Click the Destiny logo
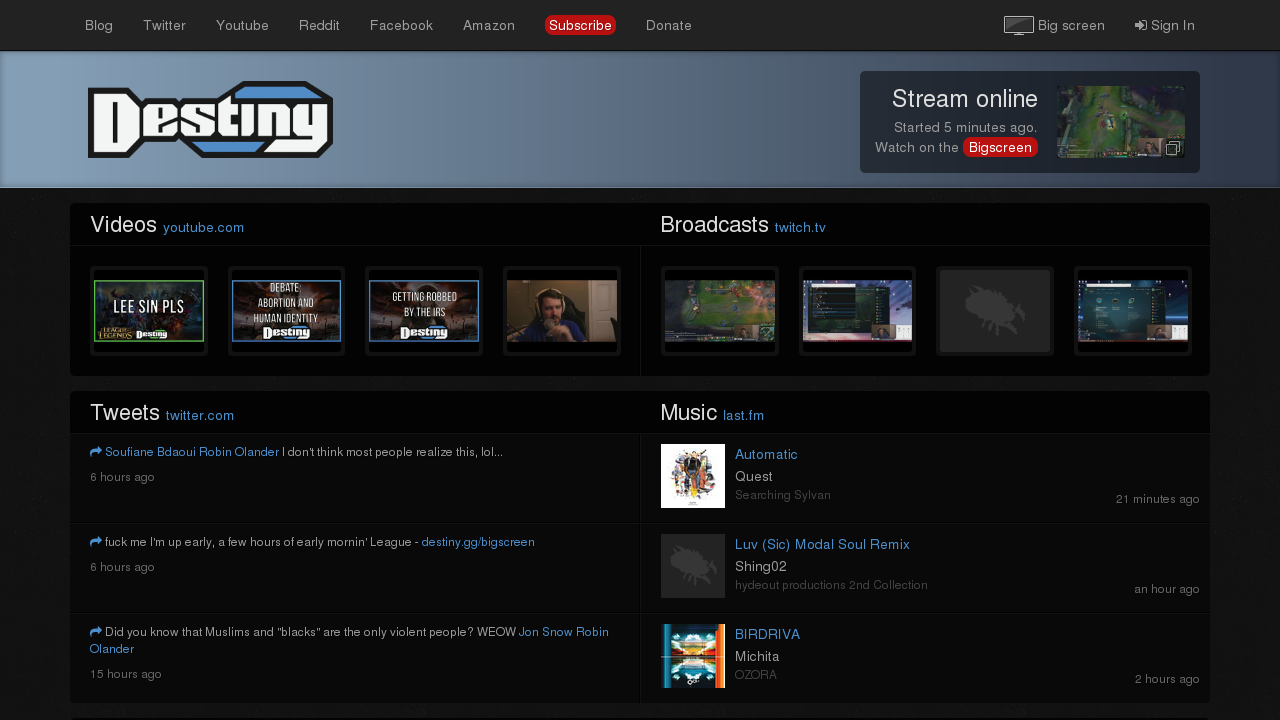Viewport: 1280px width, 720px height. coord(210,119)
